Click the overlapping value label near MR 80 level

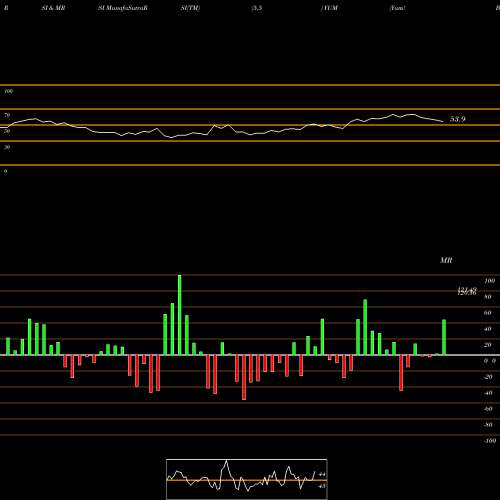point(467,291)
